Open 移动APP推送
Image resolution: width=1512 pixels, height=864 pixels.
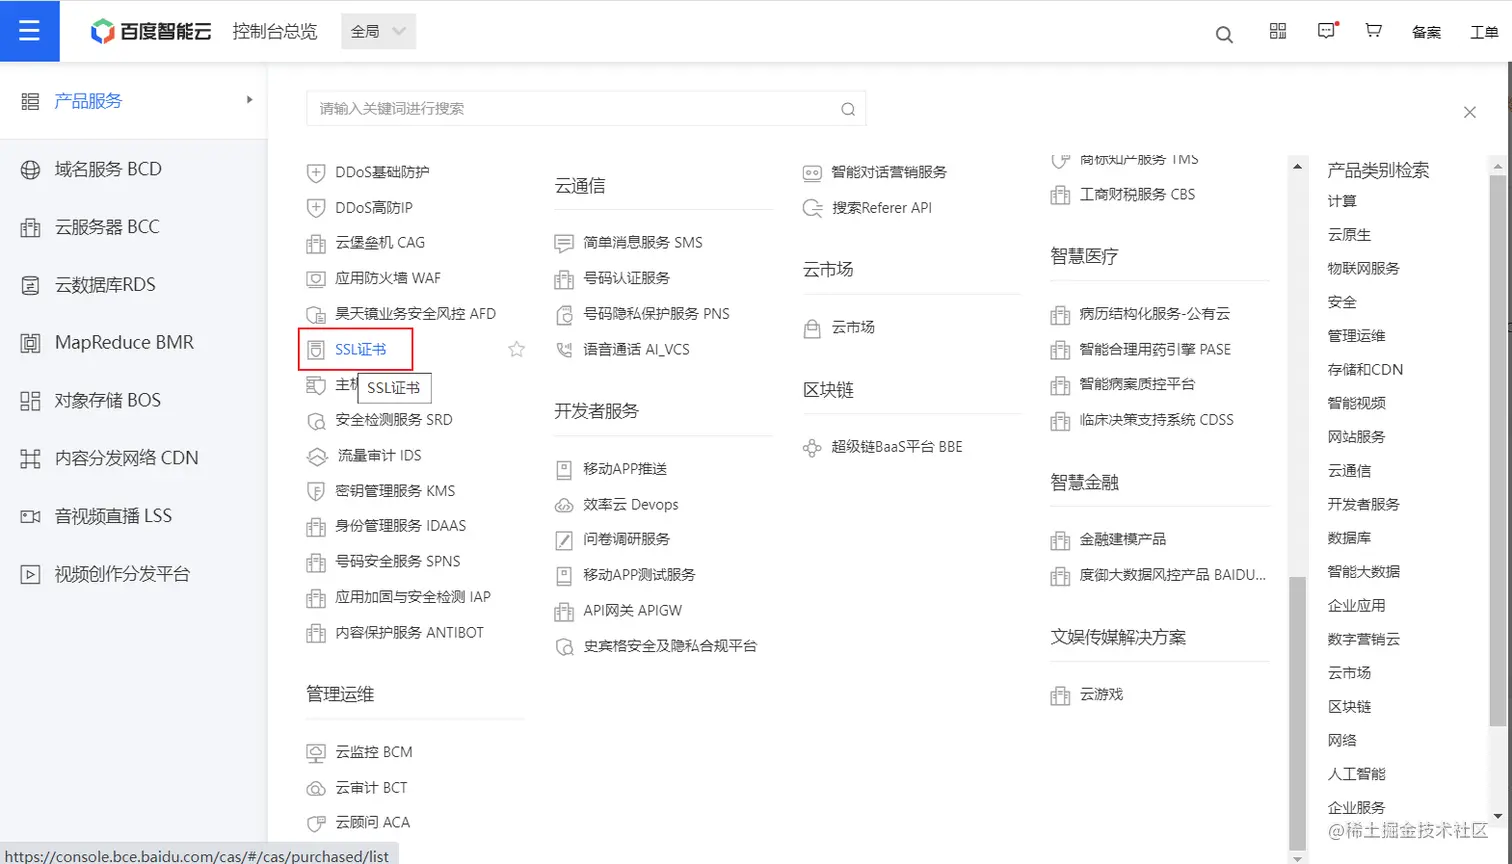pyautogui.click(x=625, y=468)
